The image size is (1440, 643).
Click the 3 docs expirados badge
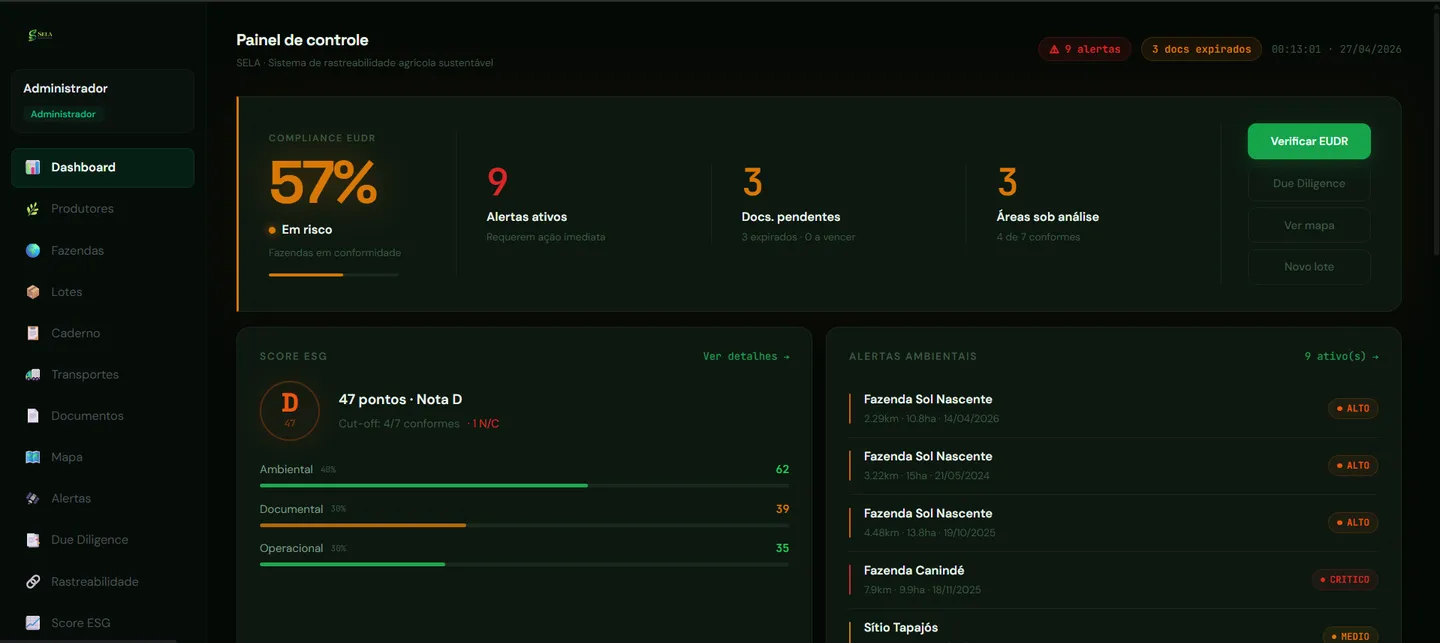(1201, 49)
